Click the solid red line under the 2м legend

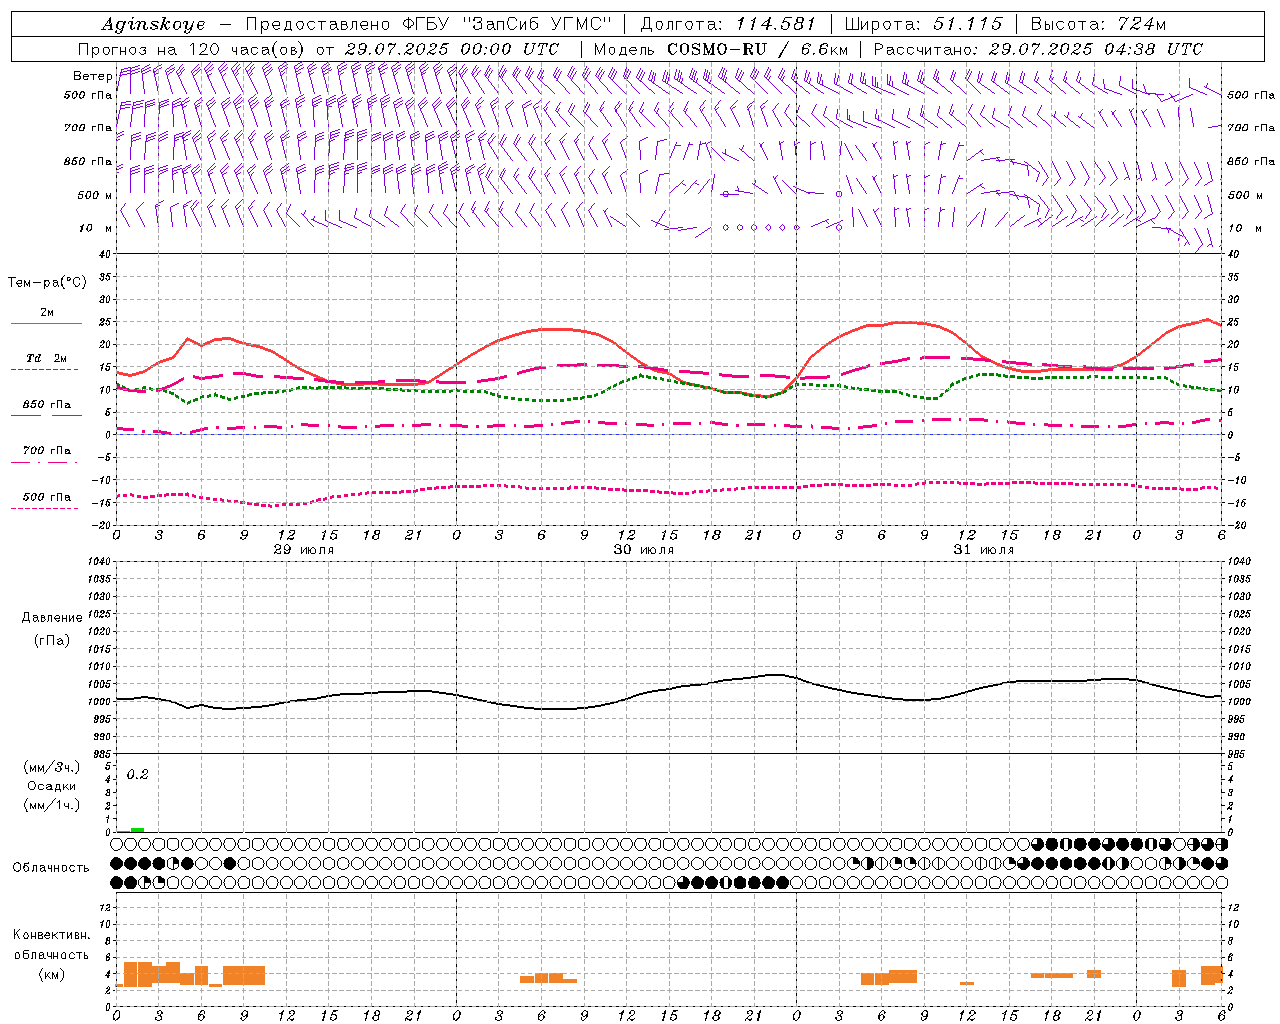tap(46, 324)
